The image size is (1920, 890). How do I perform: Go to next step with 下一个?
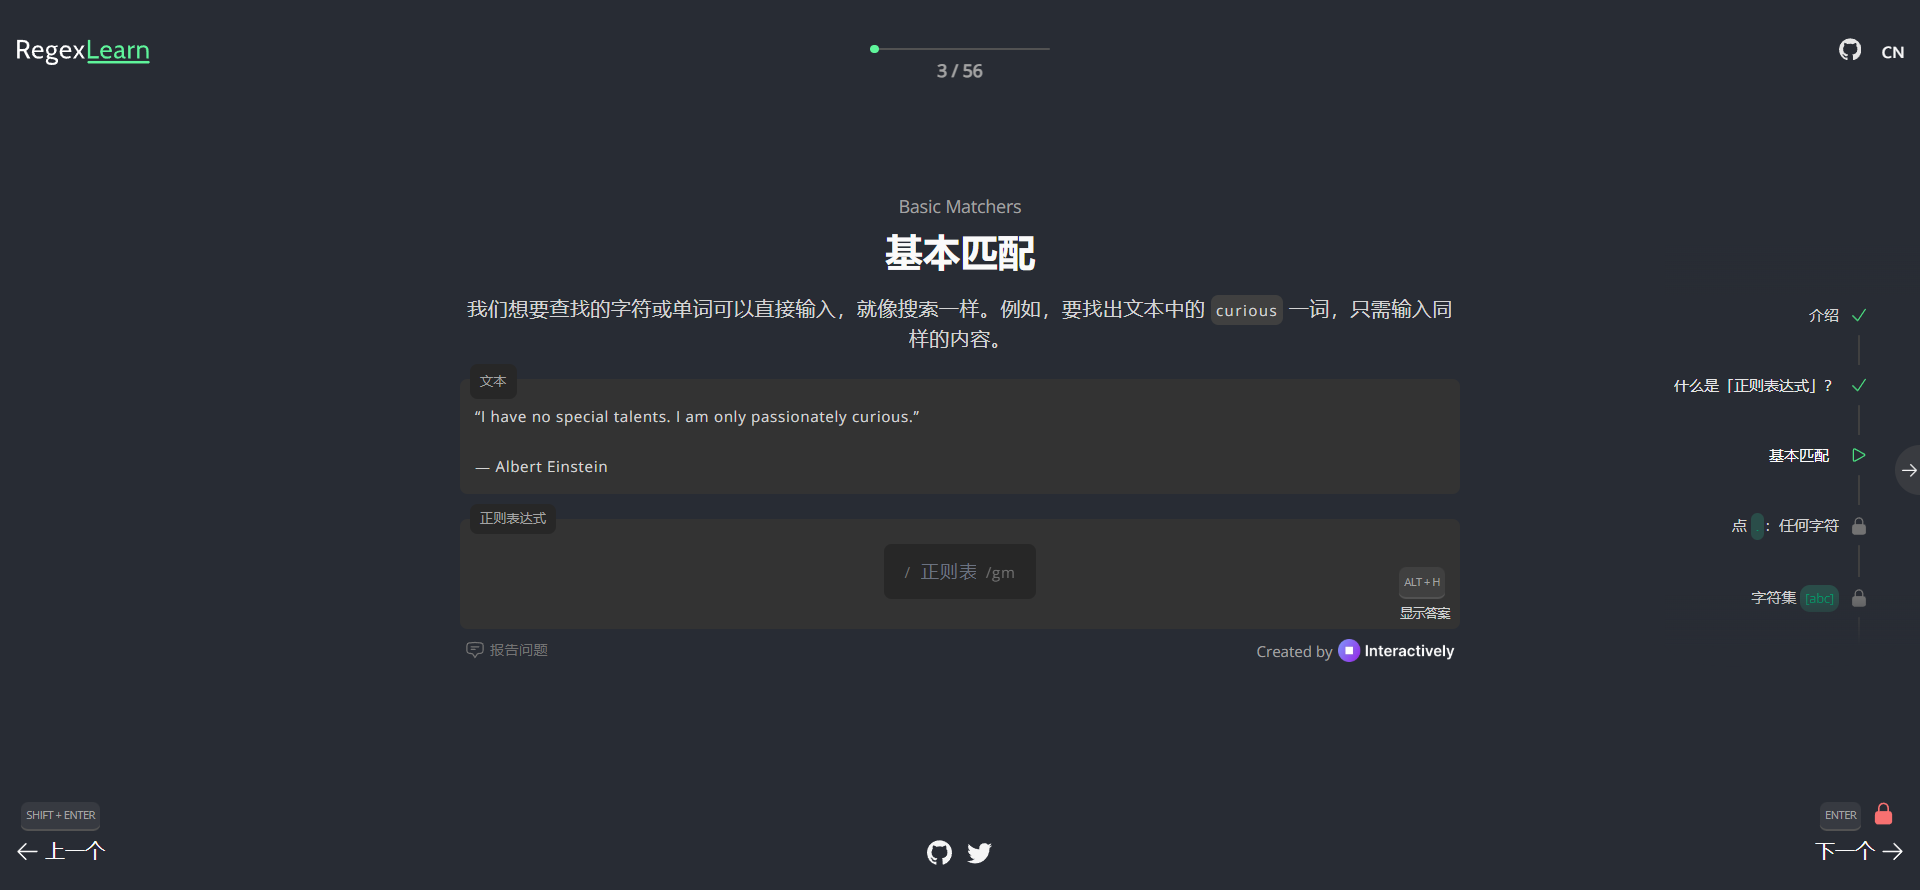click(1858, 851)
